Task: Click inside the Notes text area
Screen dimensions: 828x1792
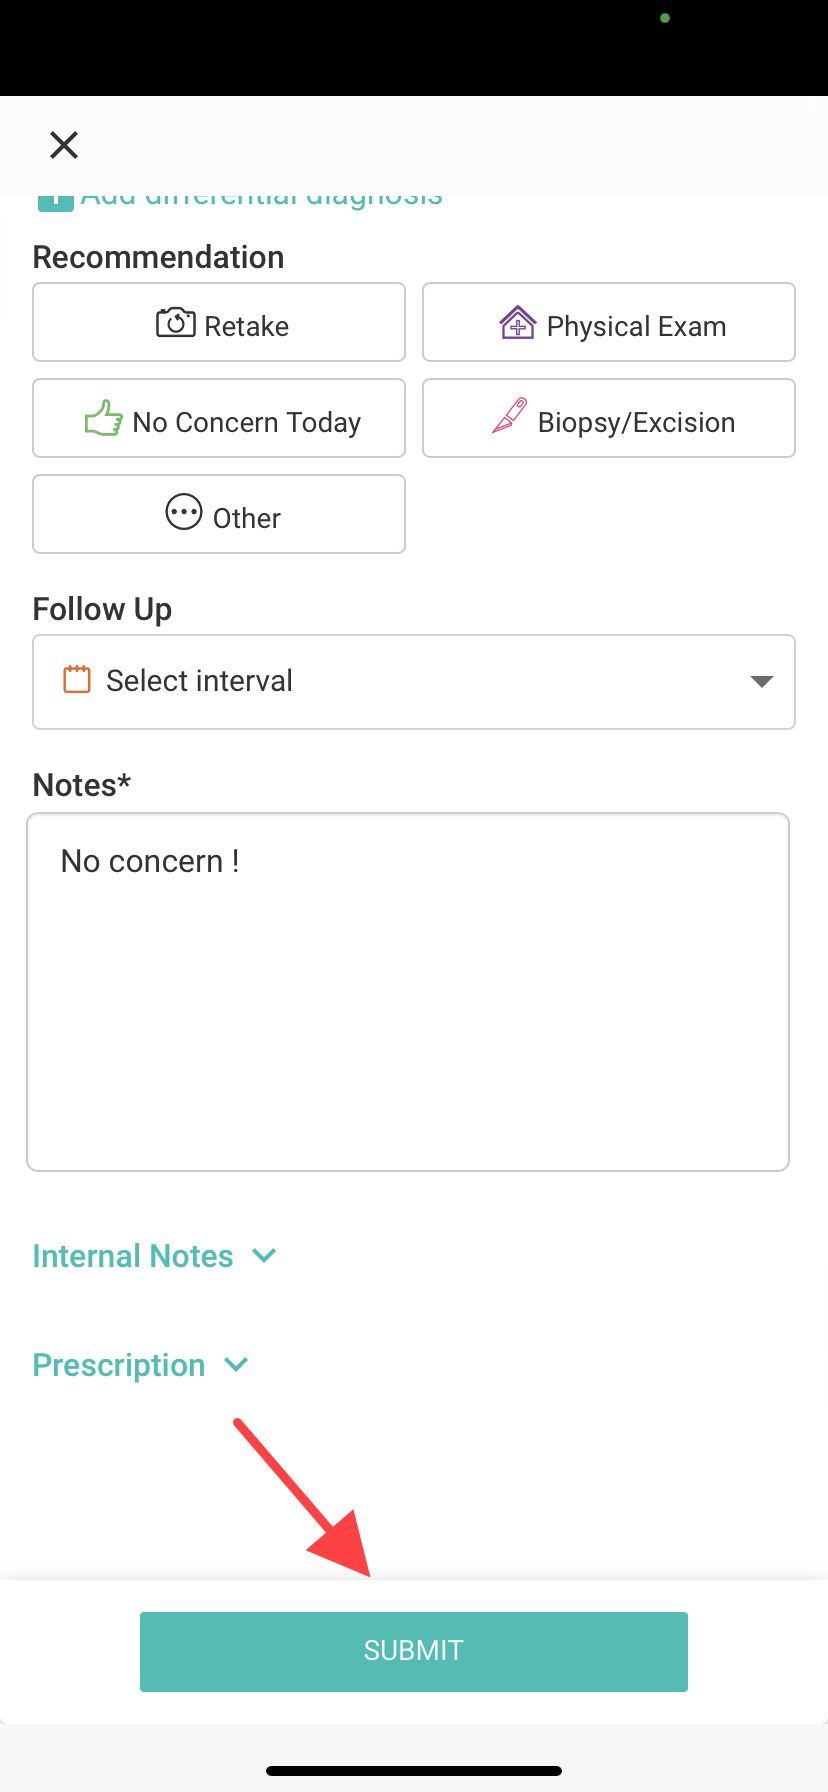Action: [x=408, y=992]
